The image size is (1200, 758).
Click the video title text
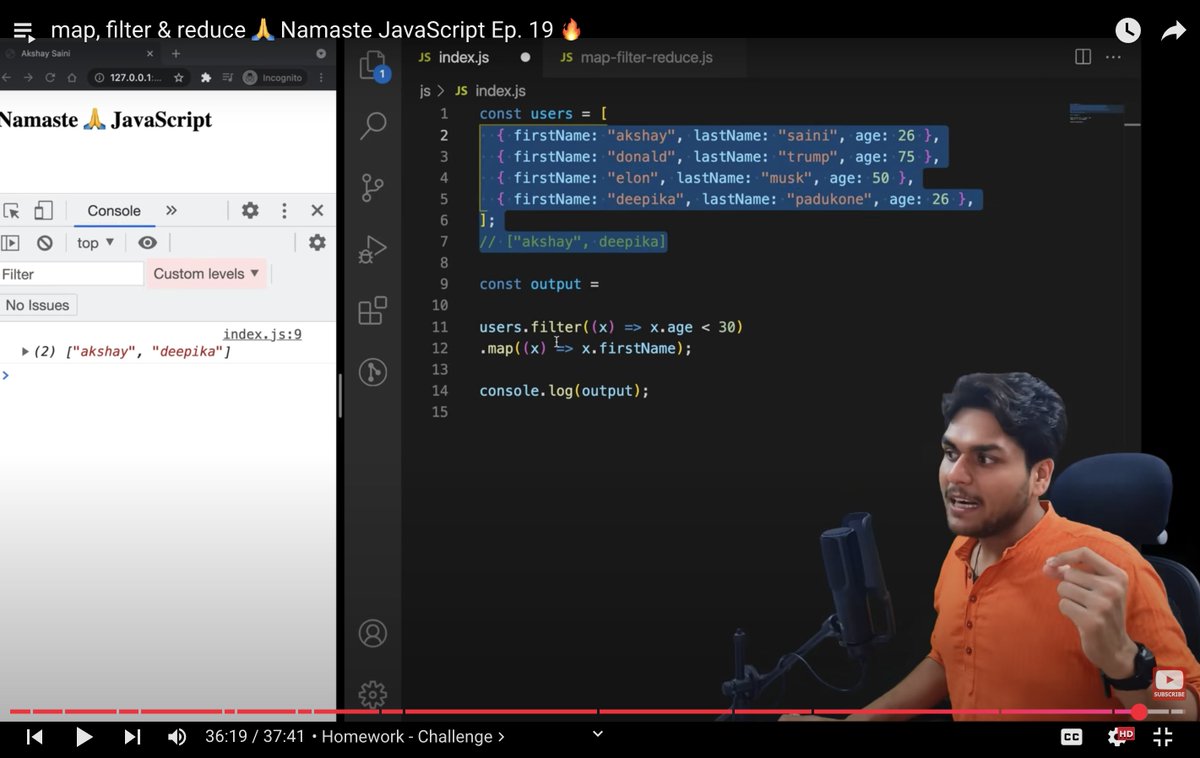click(316, 30)
